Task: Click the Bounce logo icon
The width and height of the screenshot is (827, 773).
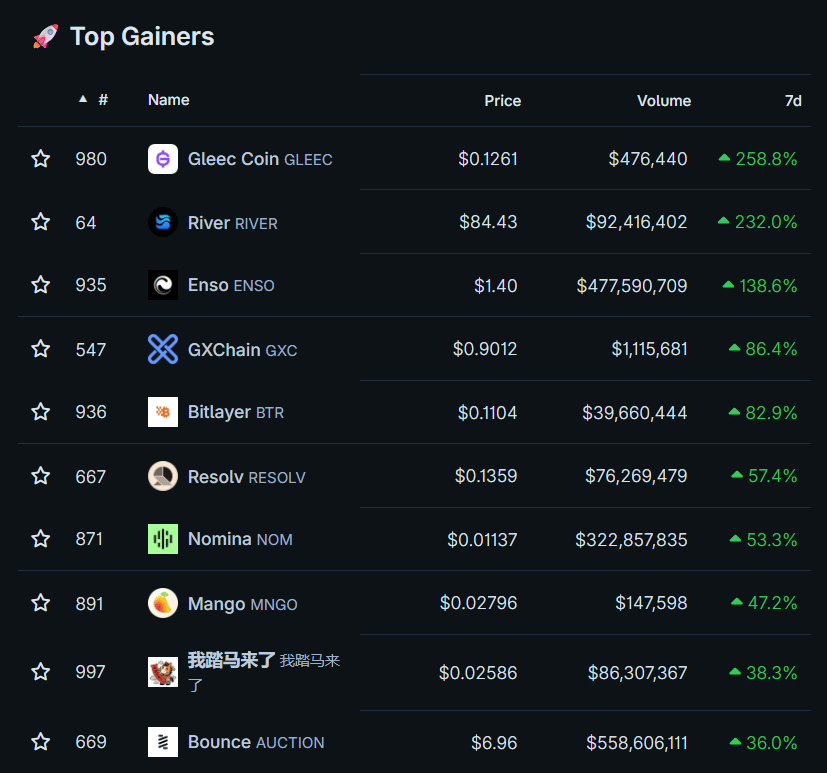Action: [163, 742]
